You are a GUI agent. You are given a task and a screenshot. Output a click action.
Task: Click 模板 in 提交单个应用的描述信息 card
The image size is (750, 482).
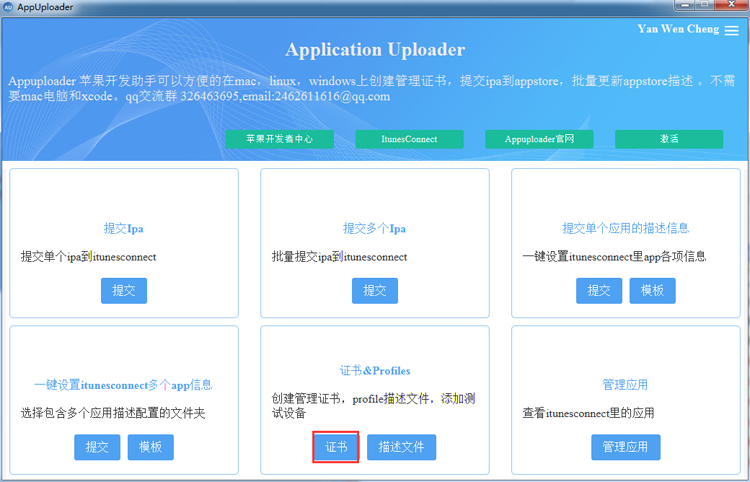(x=652, y=291)
